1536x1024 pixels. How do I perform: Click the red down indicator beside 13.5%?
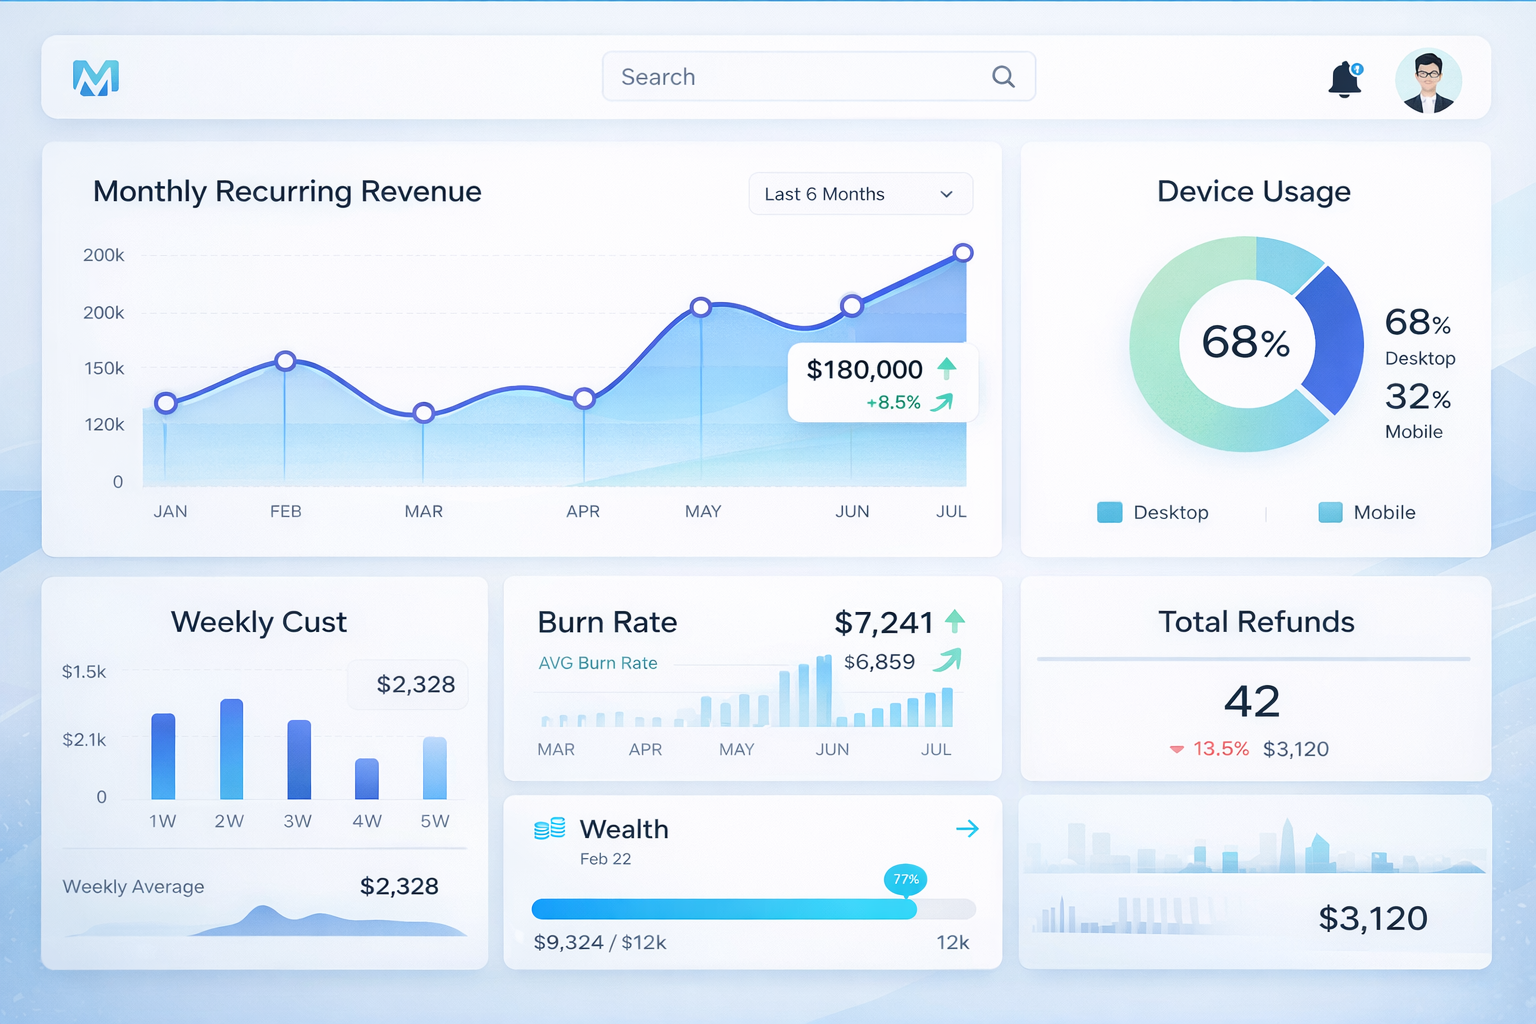click(x=1175, y=748)
